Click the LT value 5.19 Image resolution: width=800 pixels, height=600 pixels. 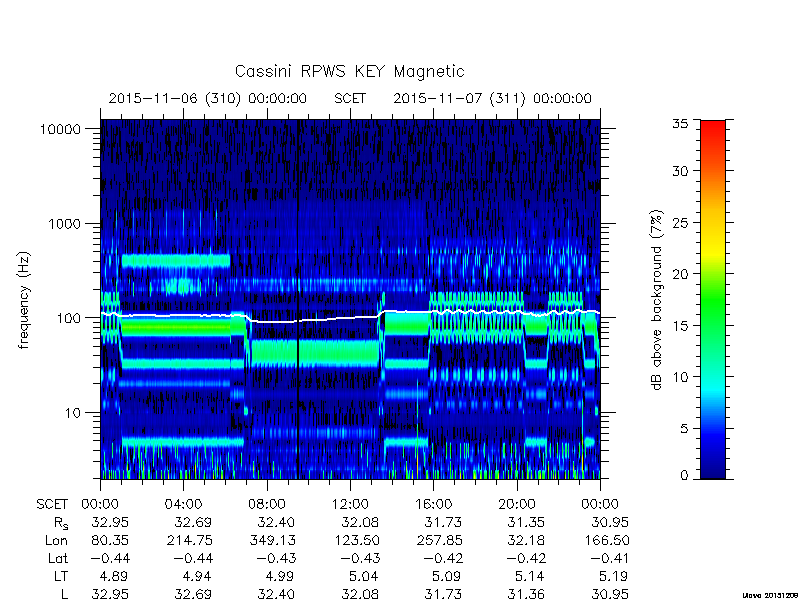tap(613, 577)
